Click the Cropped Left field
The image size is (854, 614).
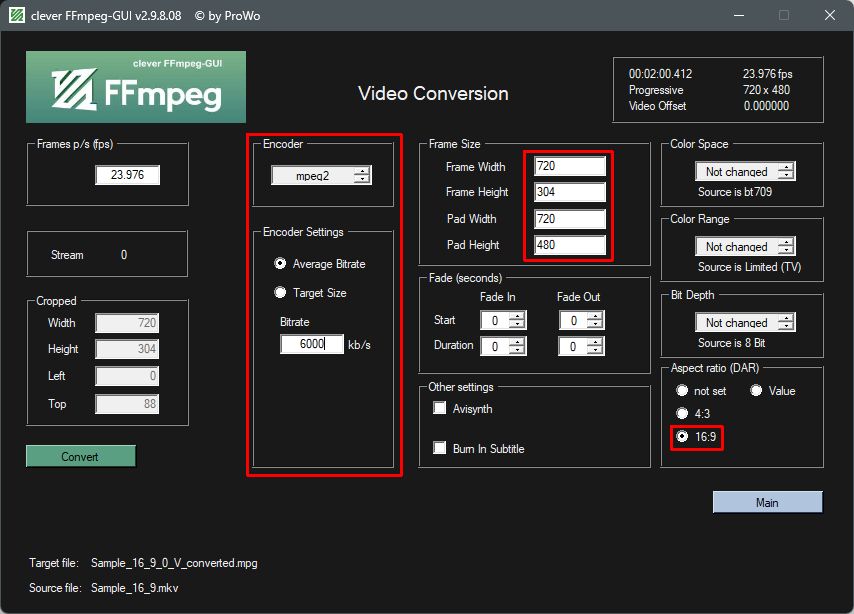coord(127,375)
